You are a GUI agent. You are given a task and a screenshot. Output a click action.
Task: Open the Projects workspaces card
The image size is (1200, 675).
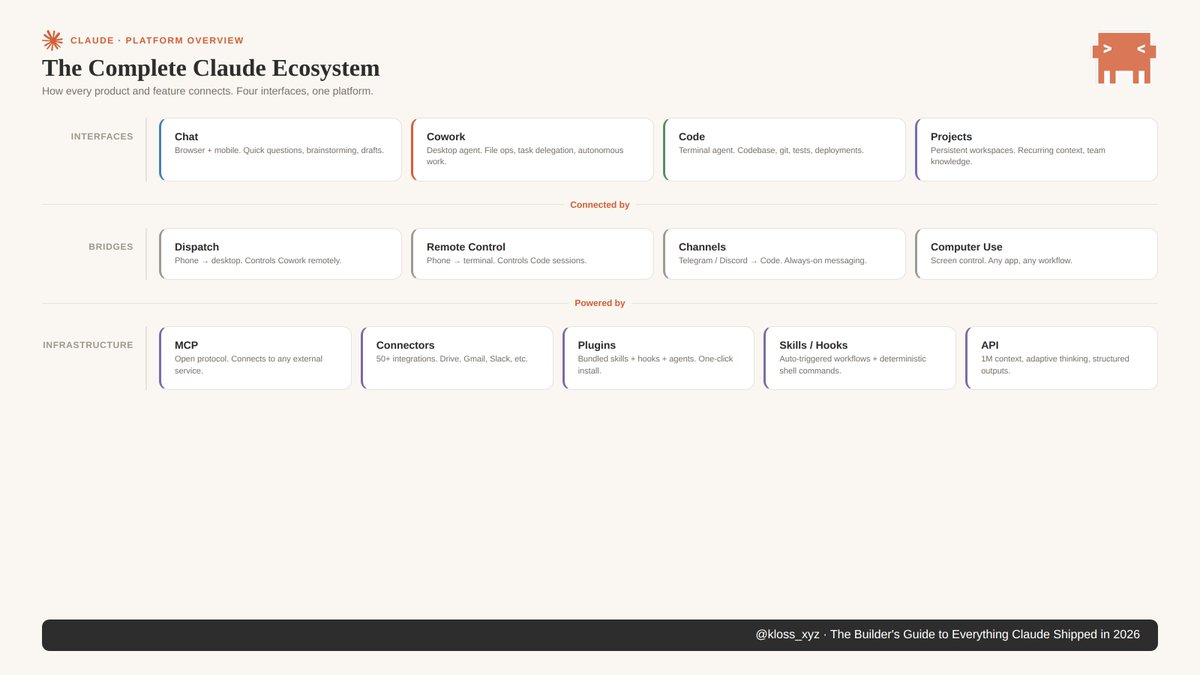[1036, 150]
